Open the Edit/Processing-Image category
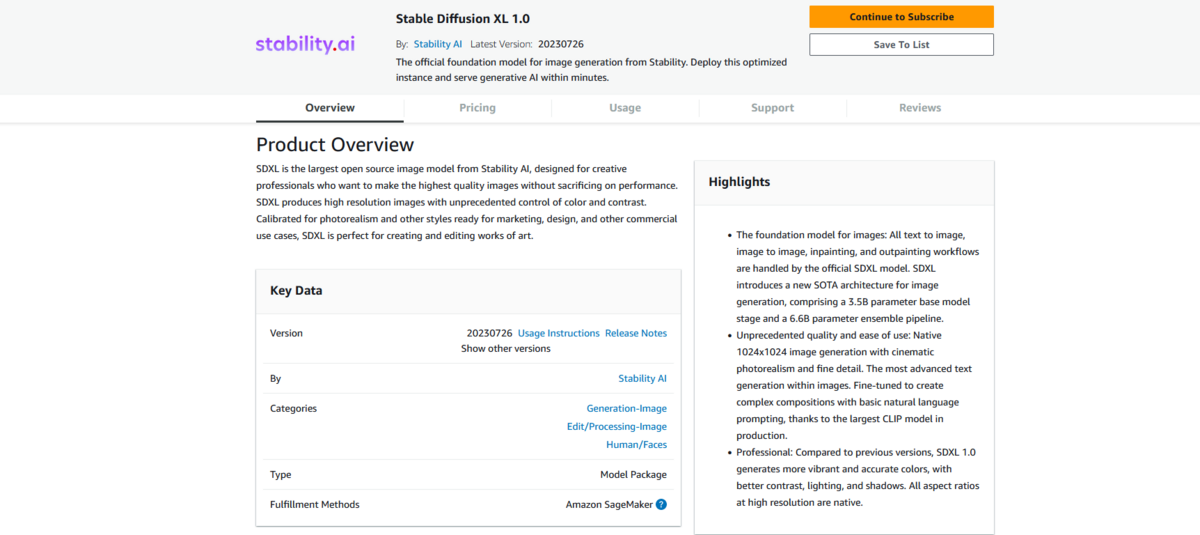This screenshot has width=1200, height=535. pyautogui.click(x=617, y=427)
